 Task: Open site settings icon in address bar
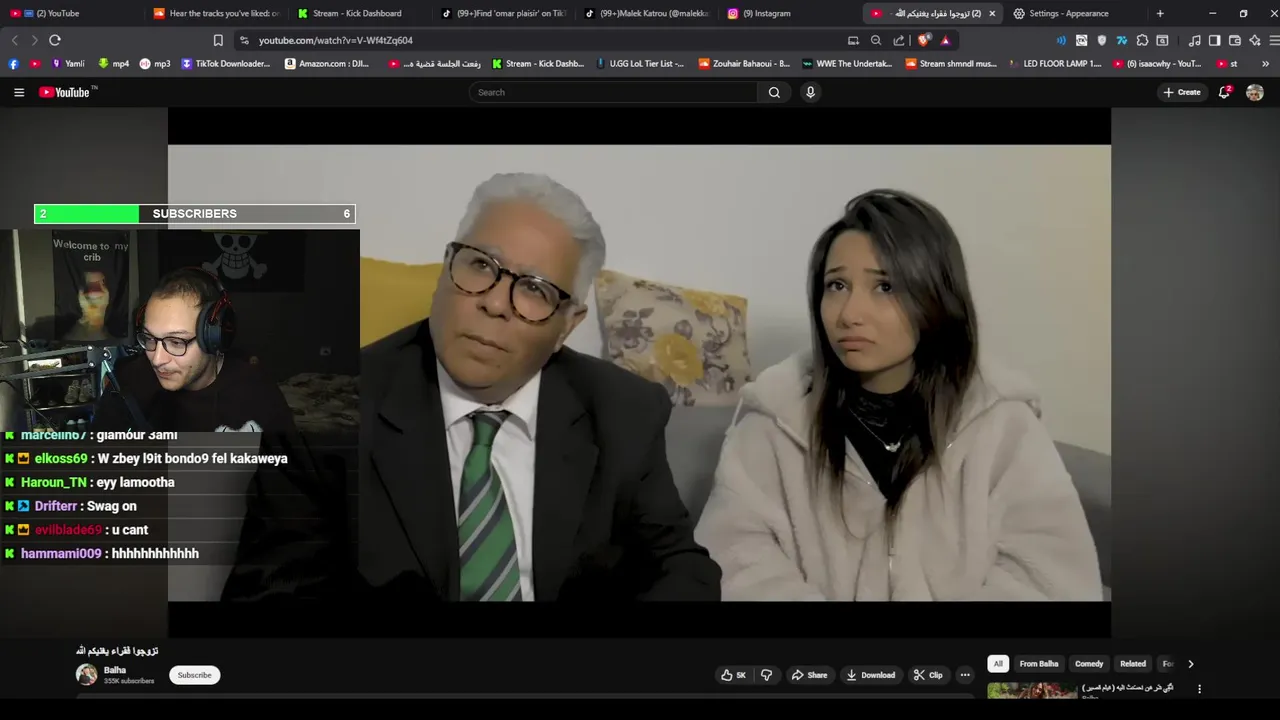[x=244, y=40]
